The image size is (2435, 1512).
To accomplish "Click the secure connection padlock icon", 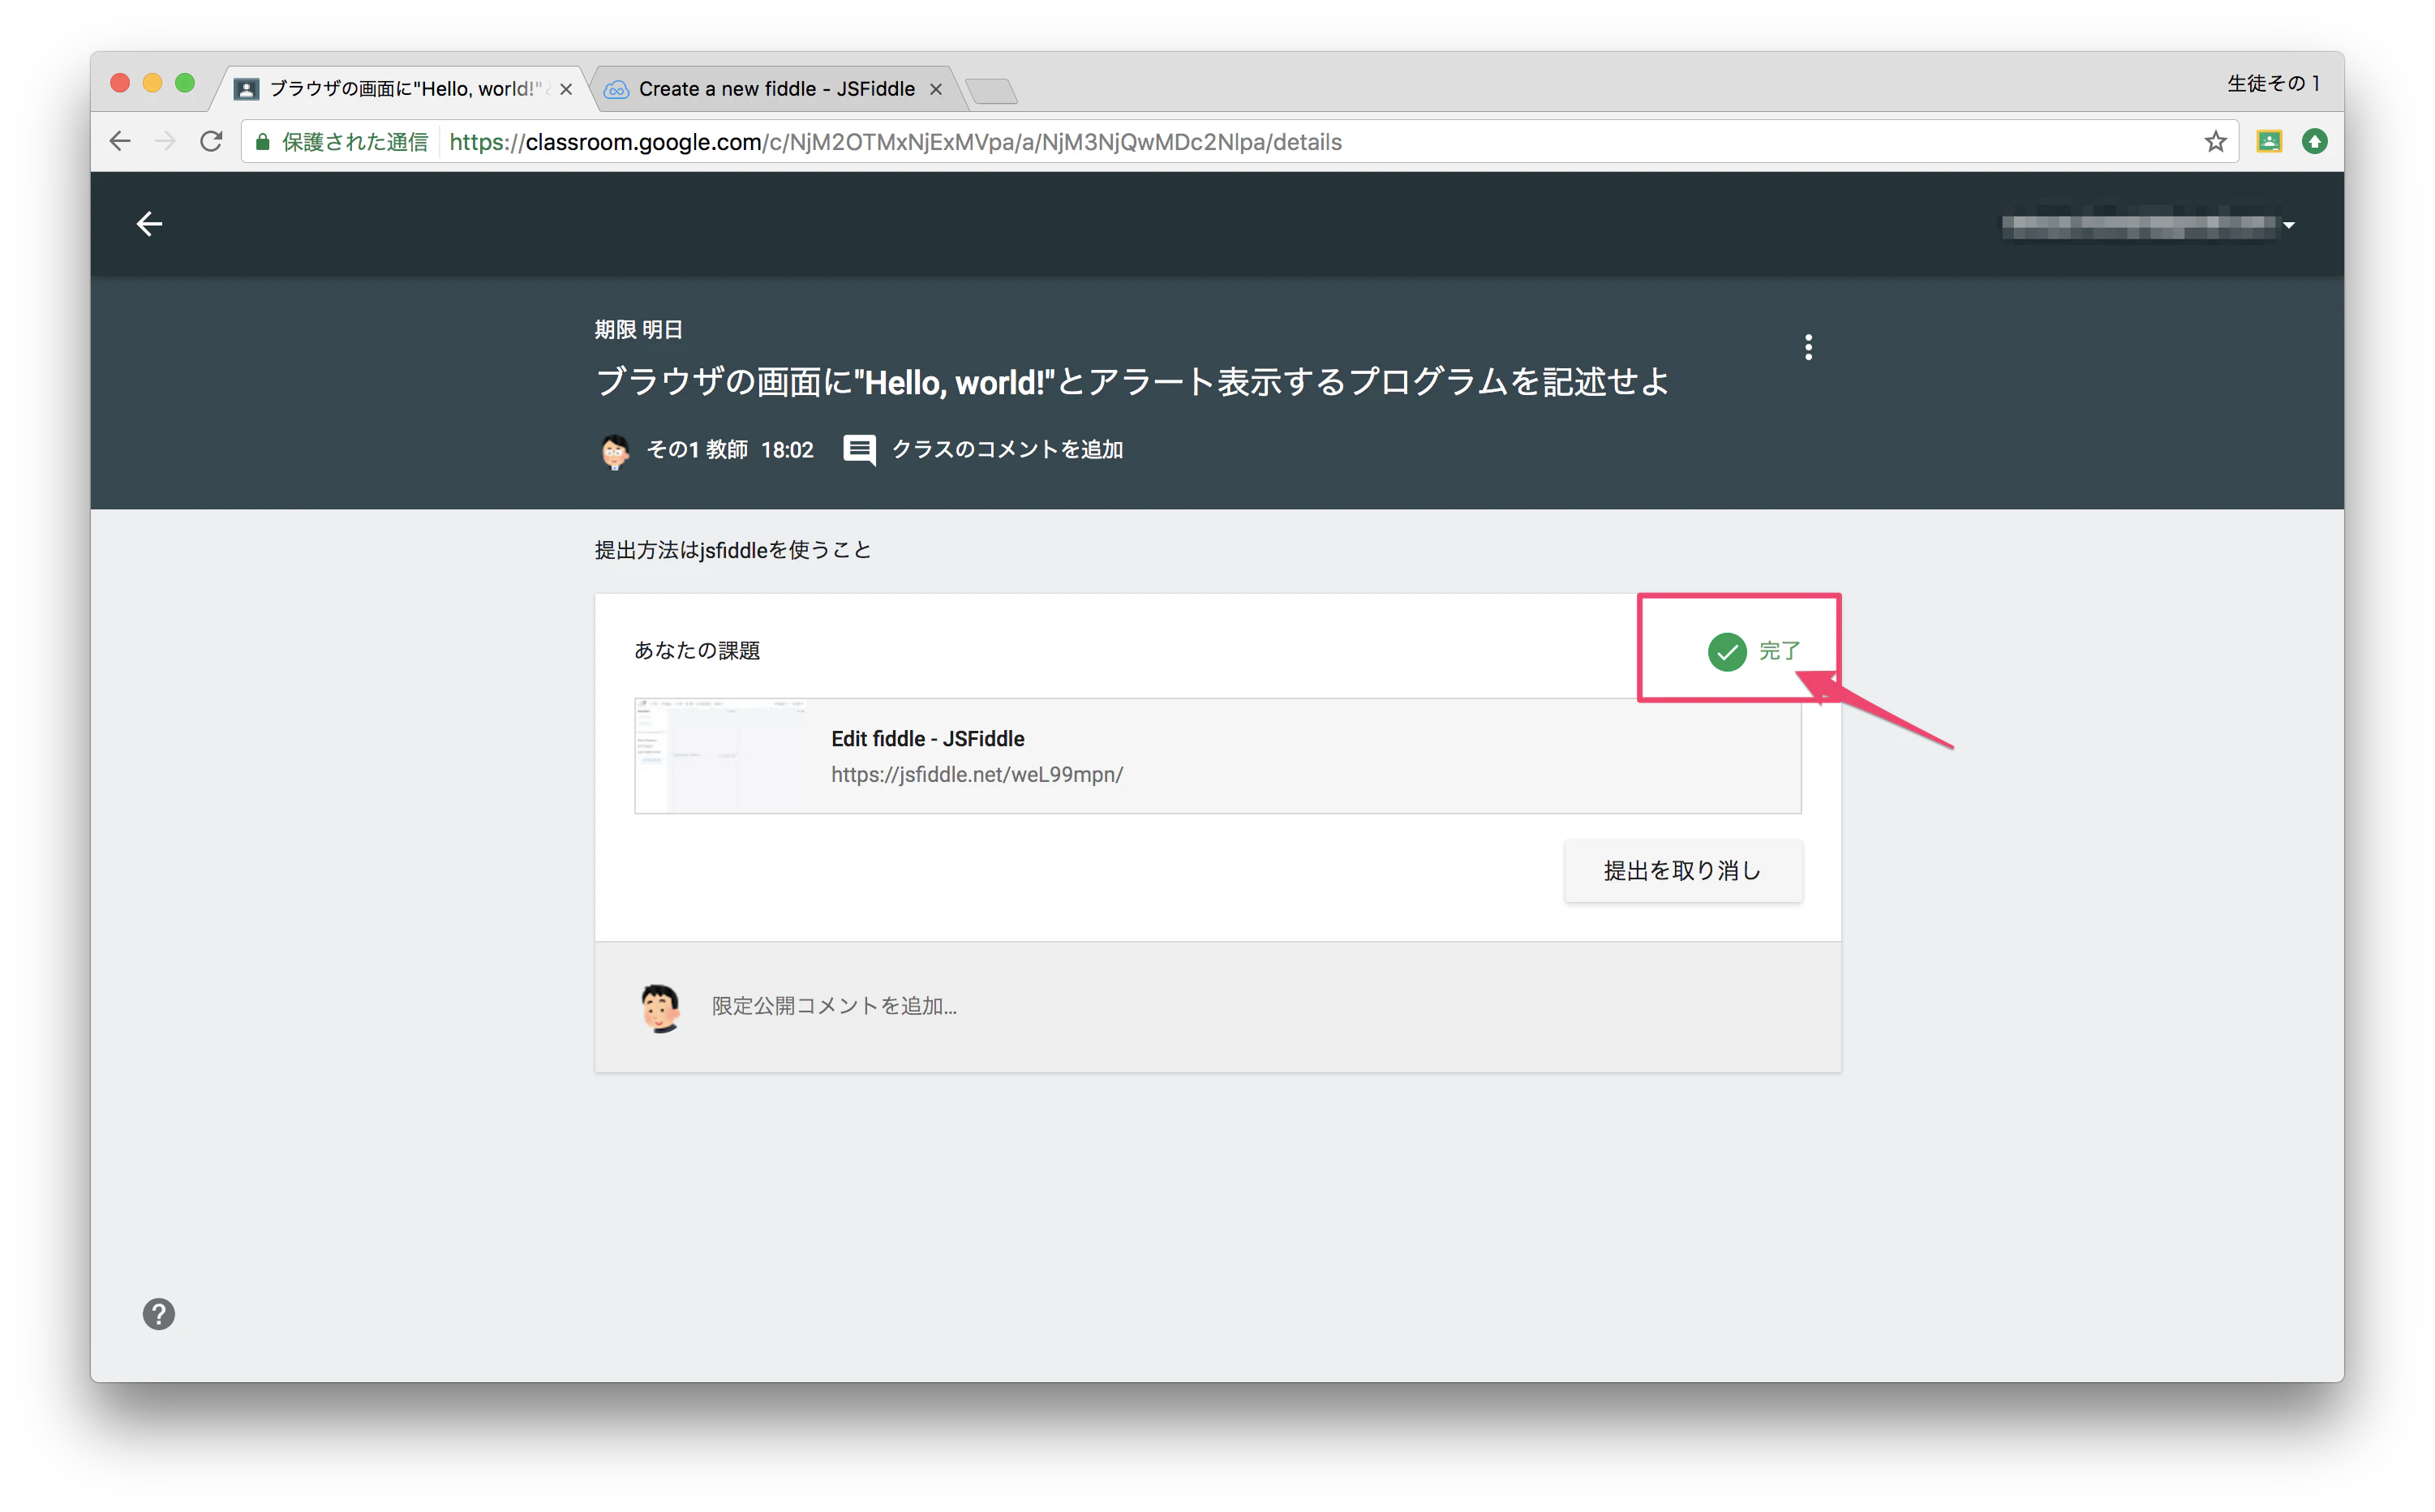I will [262, 142].
